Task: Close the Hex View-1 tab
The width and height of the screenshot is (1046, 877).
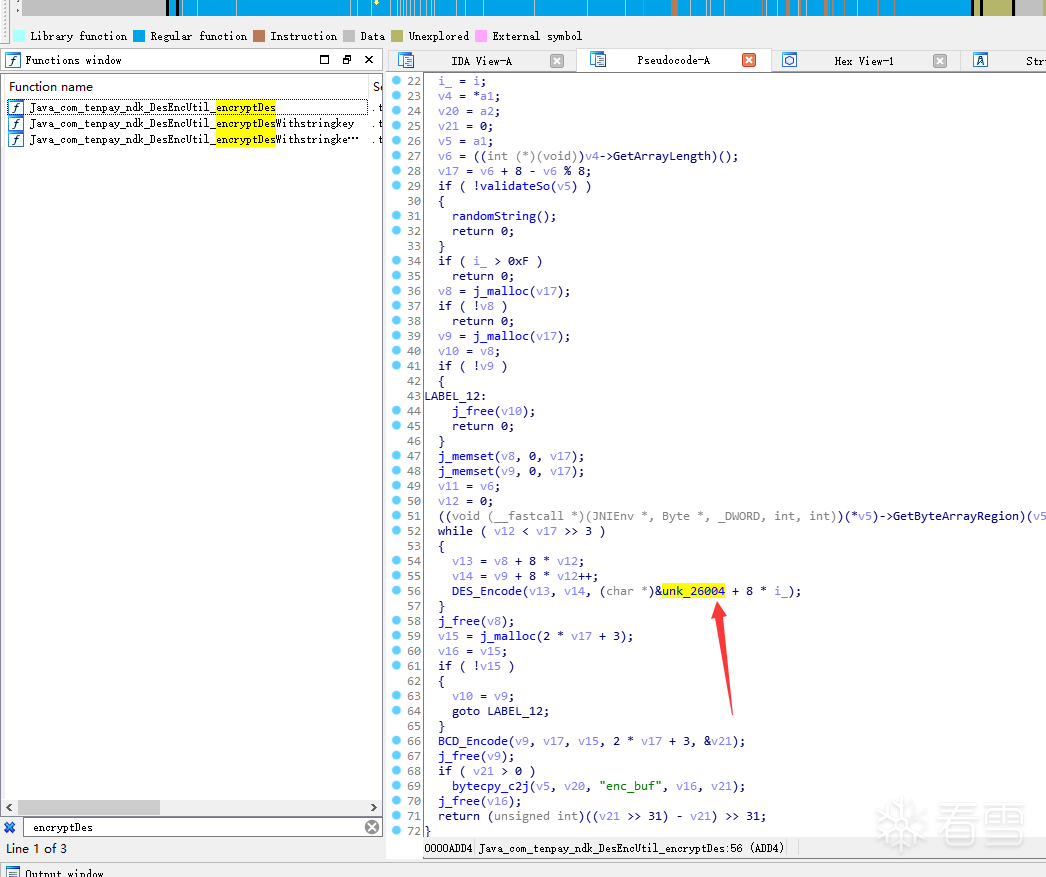Action: [x=940, y=61]
